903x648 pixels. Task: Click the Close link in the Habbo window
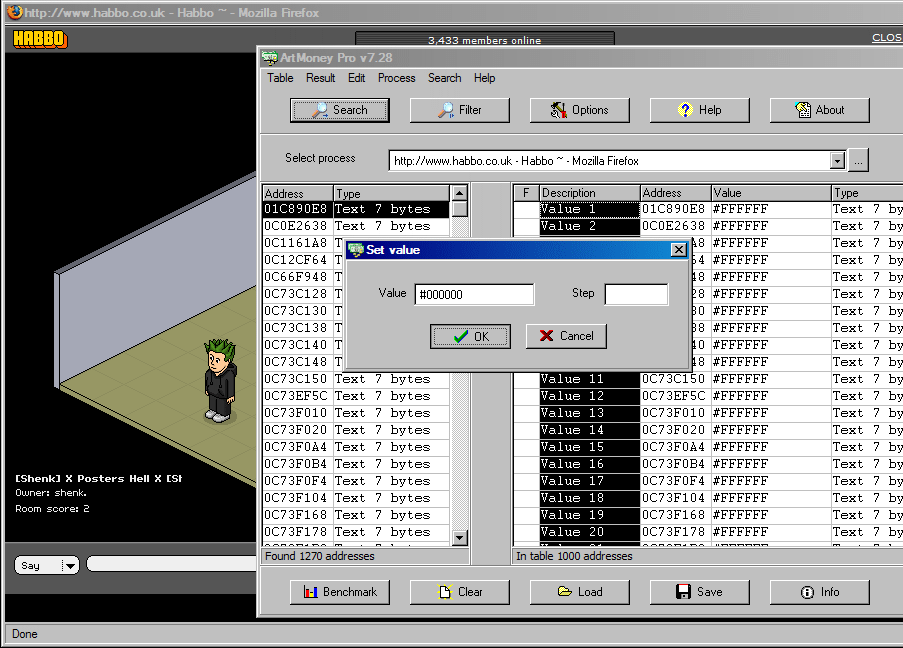click(x=887, y=37)
